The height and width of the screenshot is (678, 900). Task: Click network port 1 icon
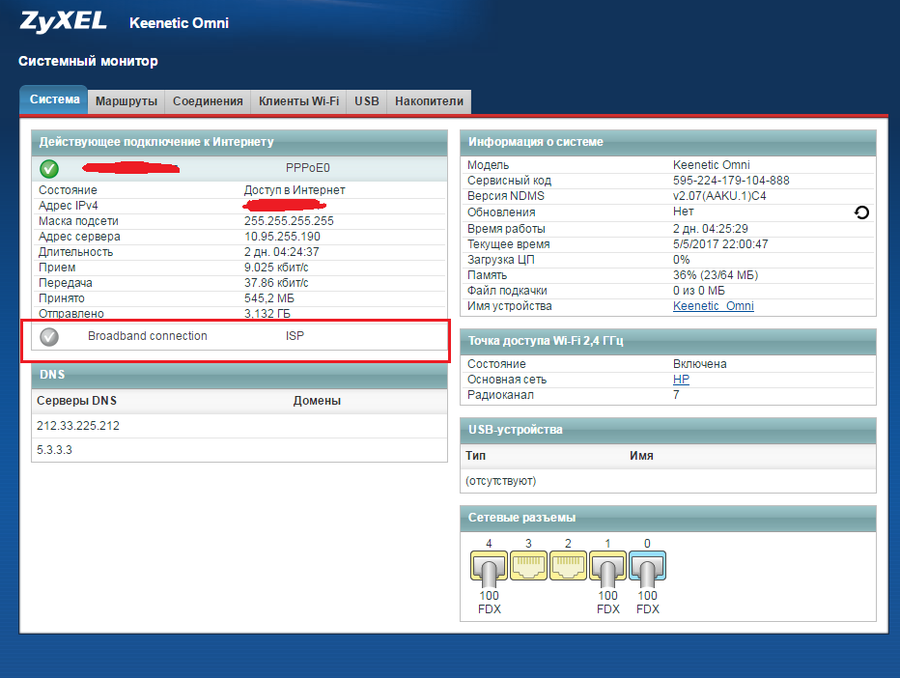click(607, 569)
